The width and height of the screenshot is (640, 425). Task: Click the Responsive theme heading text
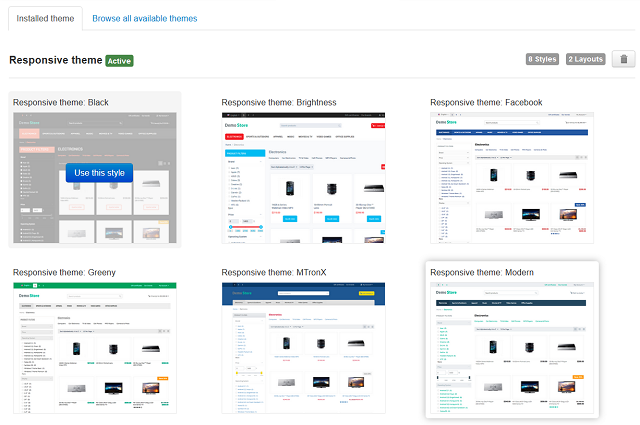tap(56, 60)
